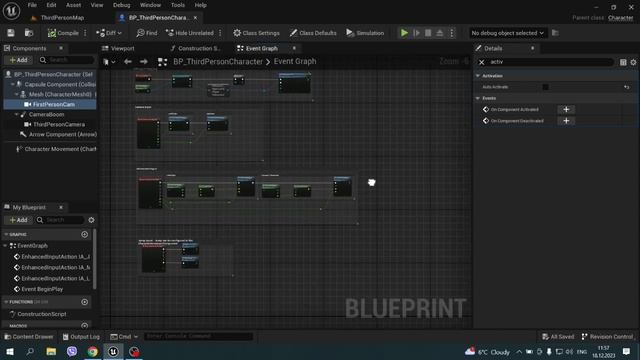Click the frame skip playback button

click(x=416, y=33)
